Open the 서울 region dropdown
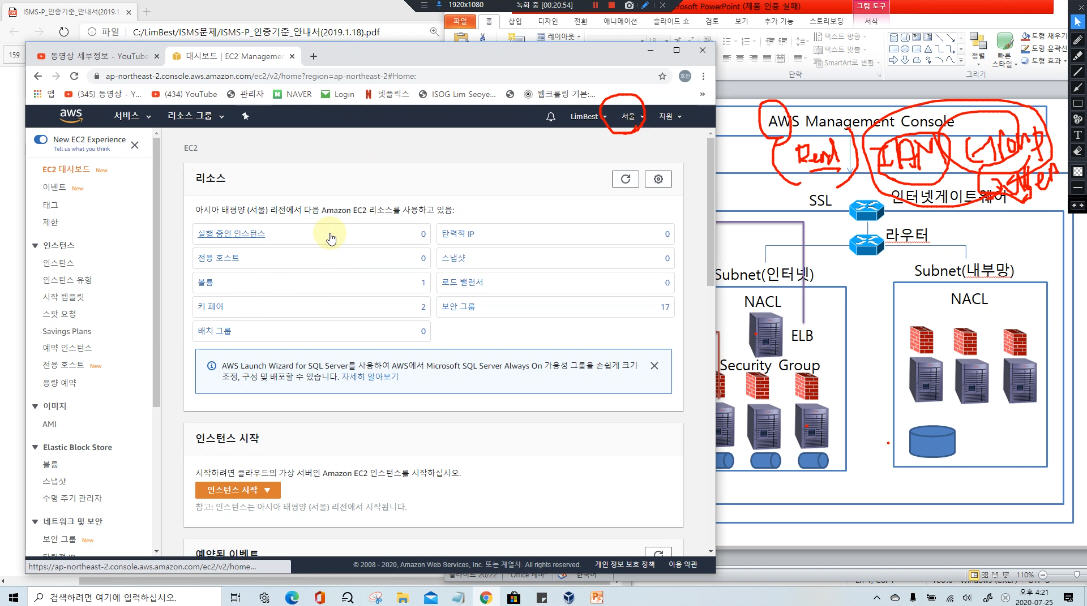Image resolution: width=1087 pixels, height=606 pixels. (x=631, y=116)
